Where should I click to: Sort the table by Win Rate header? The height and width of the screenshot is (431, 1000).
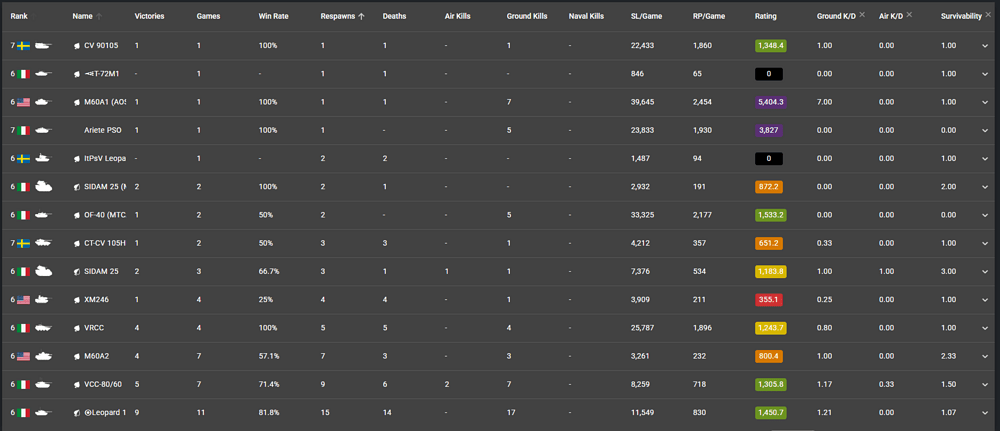point(274,17)
